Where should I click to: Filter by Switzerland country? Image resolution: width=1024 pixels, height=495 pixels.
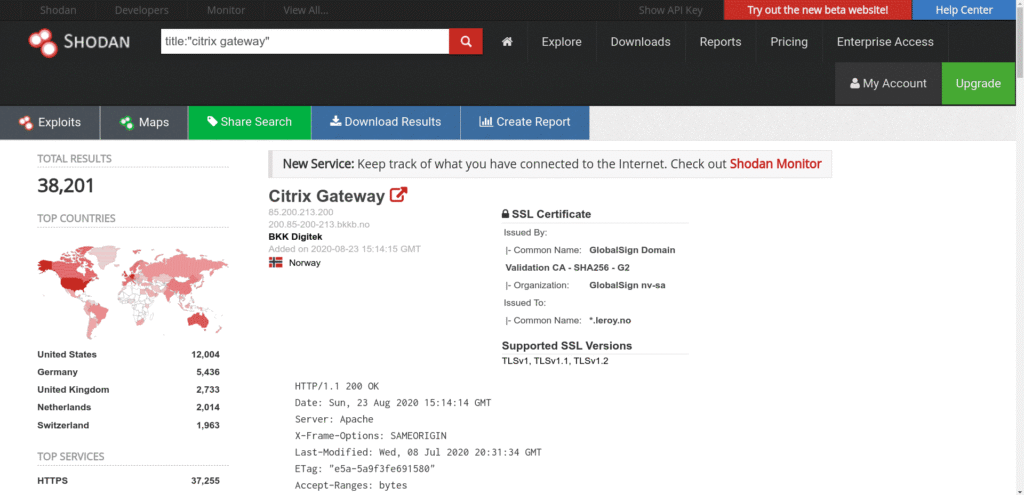pos(63,425)
